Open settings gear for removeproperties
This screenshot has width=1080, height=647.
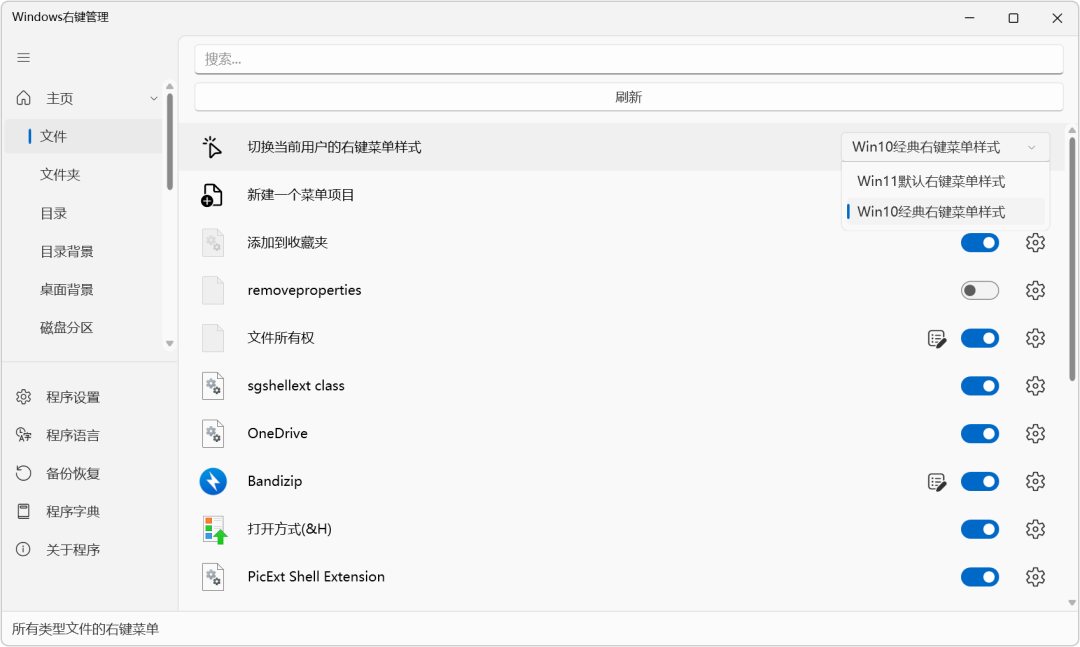click(1035, 290)
